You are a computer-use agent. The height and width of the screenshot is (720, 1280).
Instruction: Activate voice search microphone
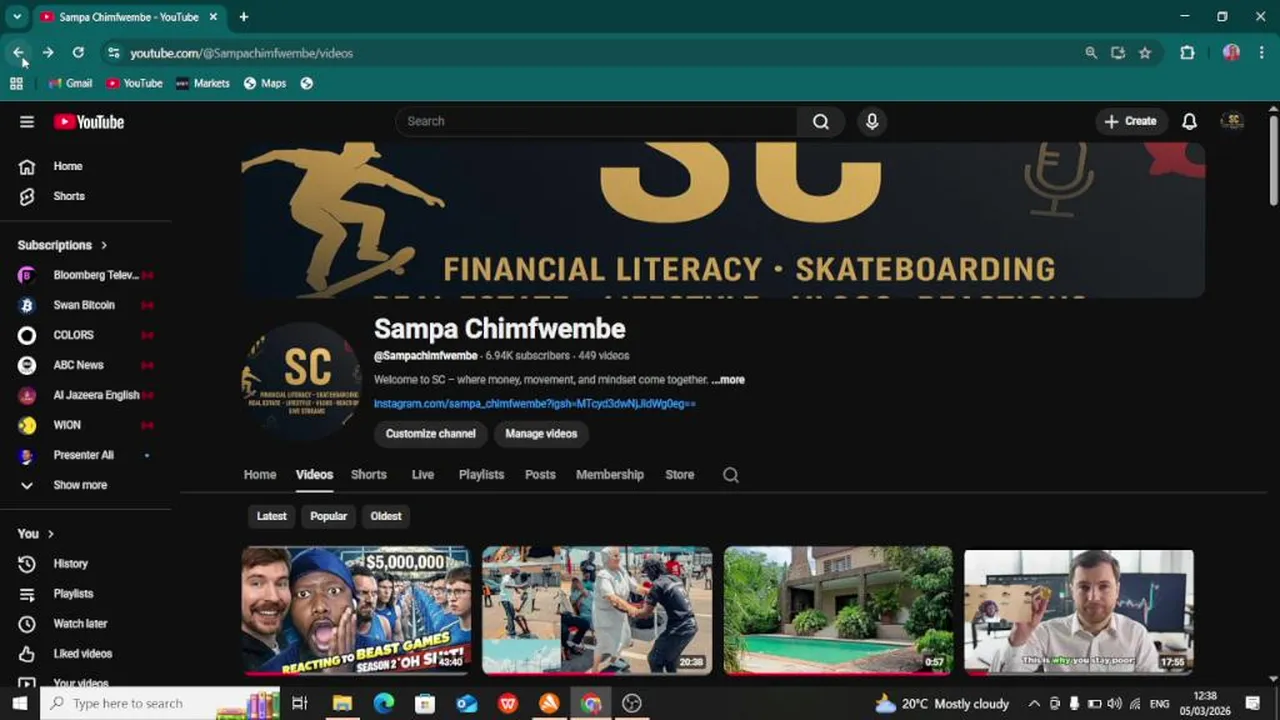point(872,122)
